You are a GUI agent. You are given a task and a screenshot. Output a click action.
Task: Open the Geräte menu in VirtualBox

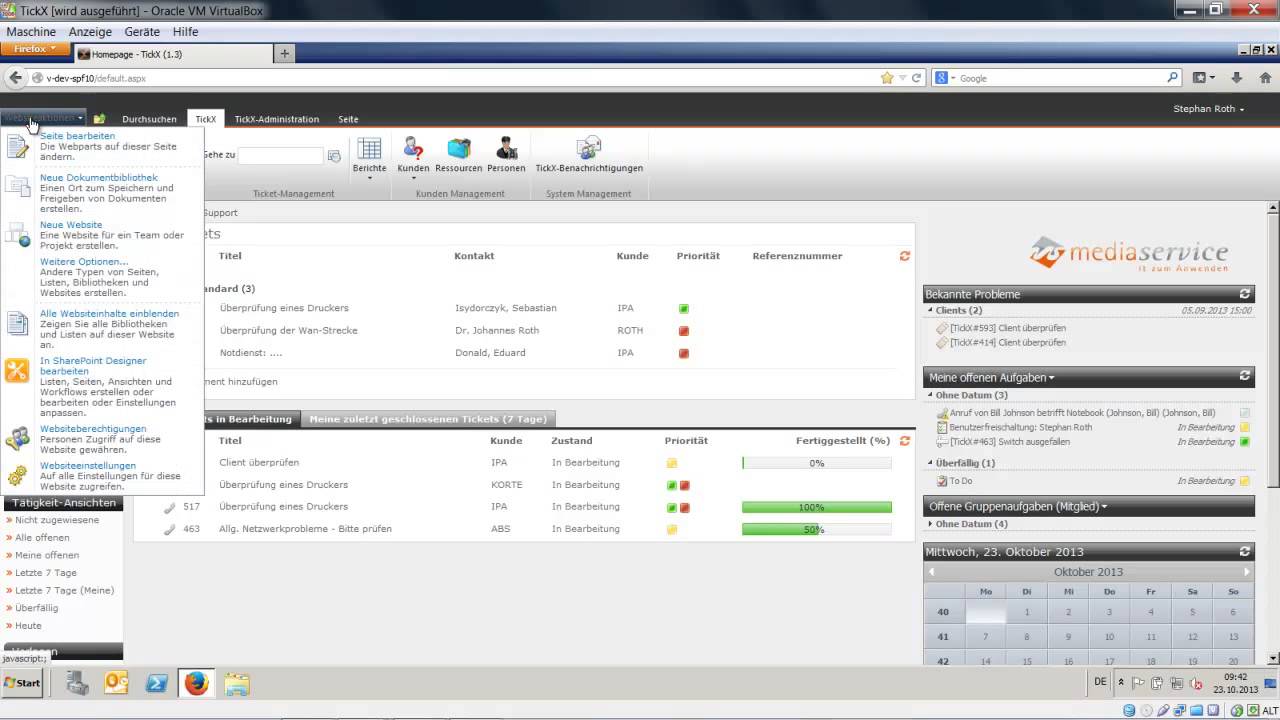(x=142, y=32)
